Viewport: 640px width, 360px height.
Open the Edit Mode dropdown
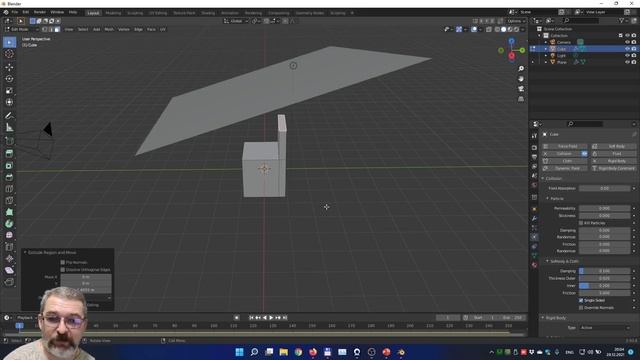22,29
